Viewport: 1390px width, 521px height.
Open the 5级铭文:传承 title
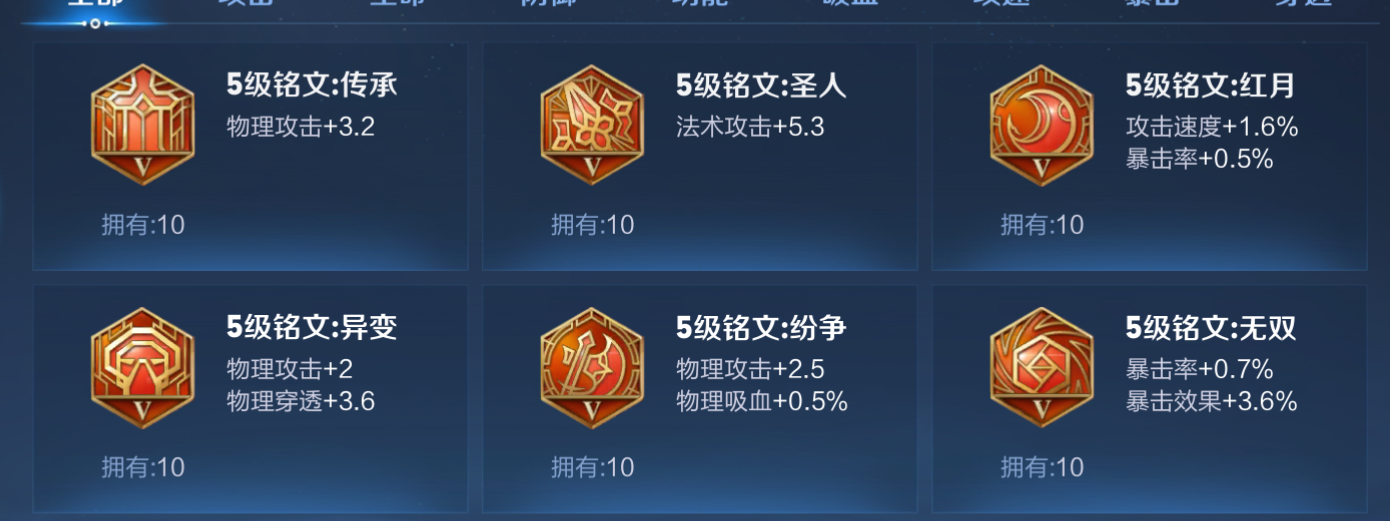[x=312, y=85]
